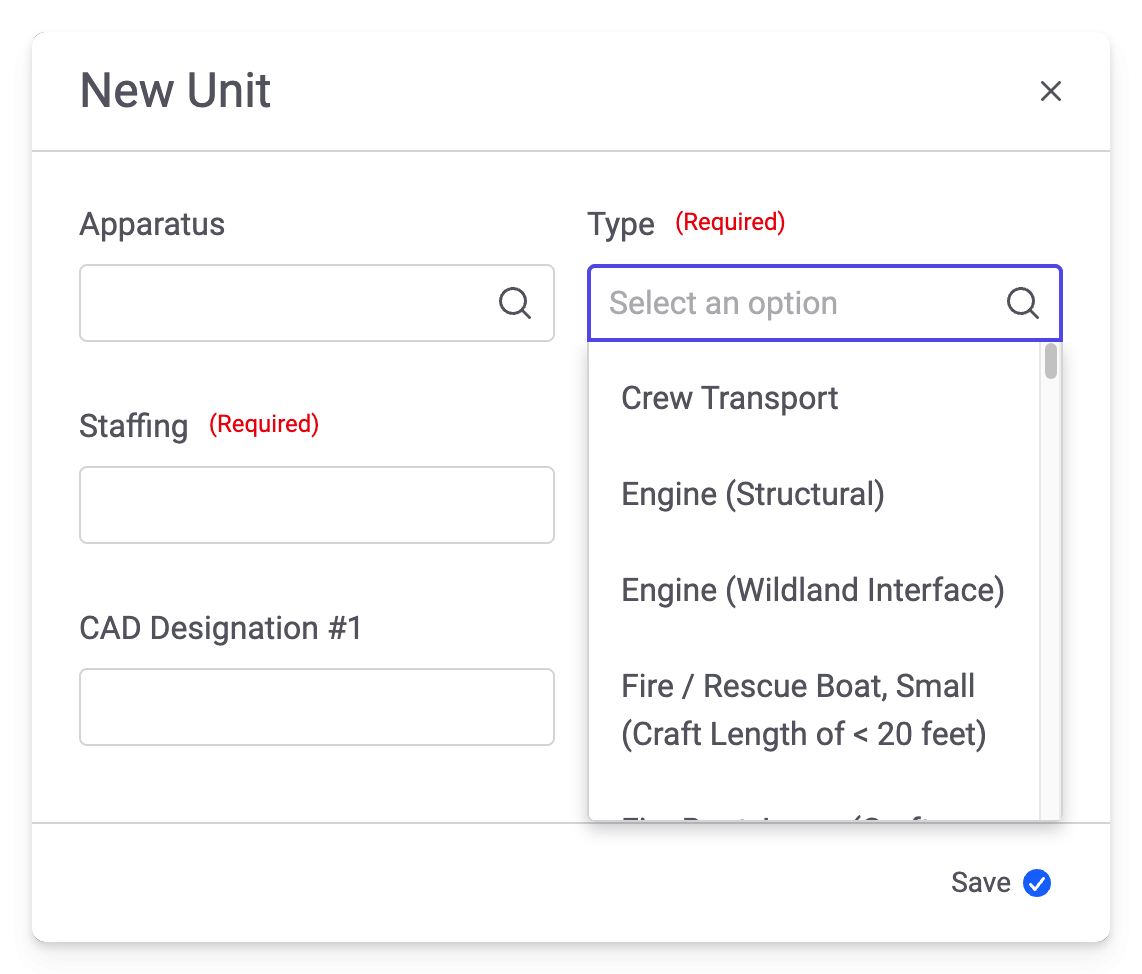Focus the Staffing input field

(x=316, y=505)
